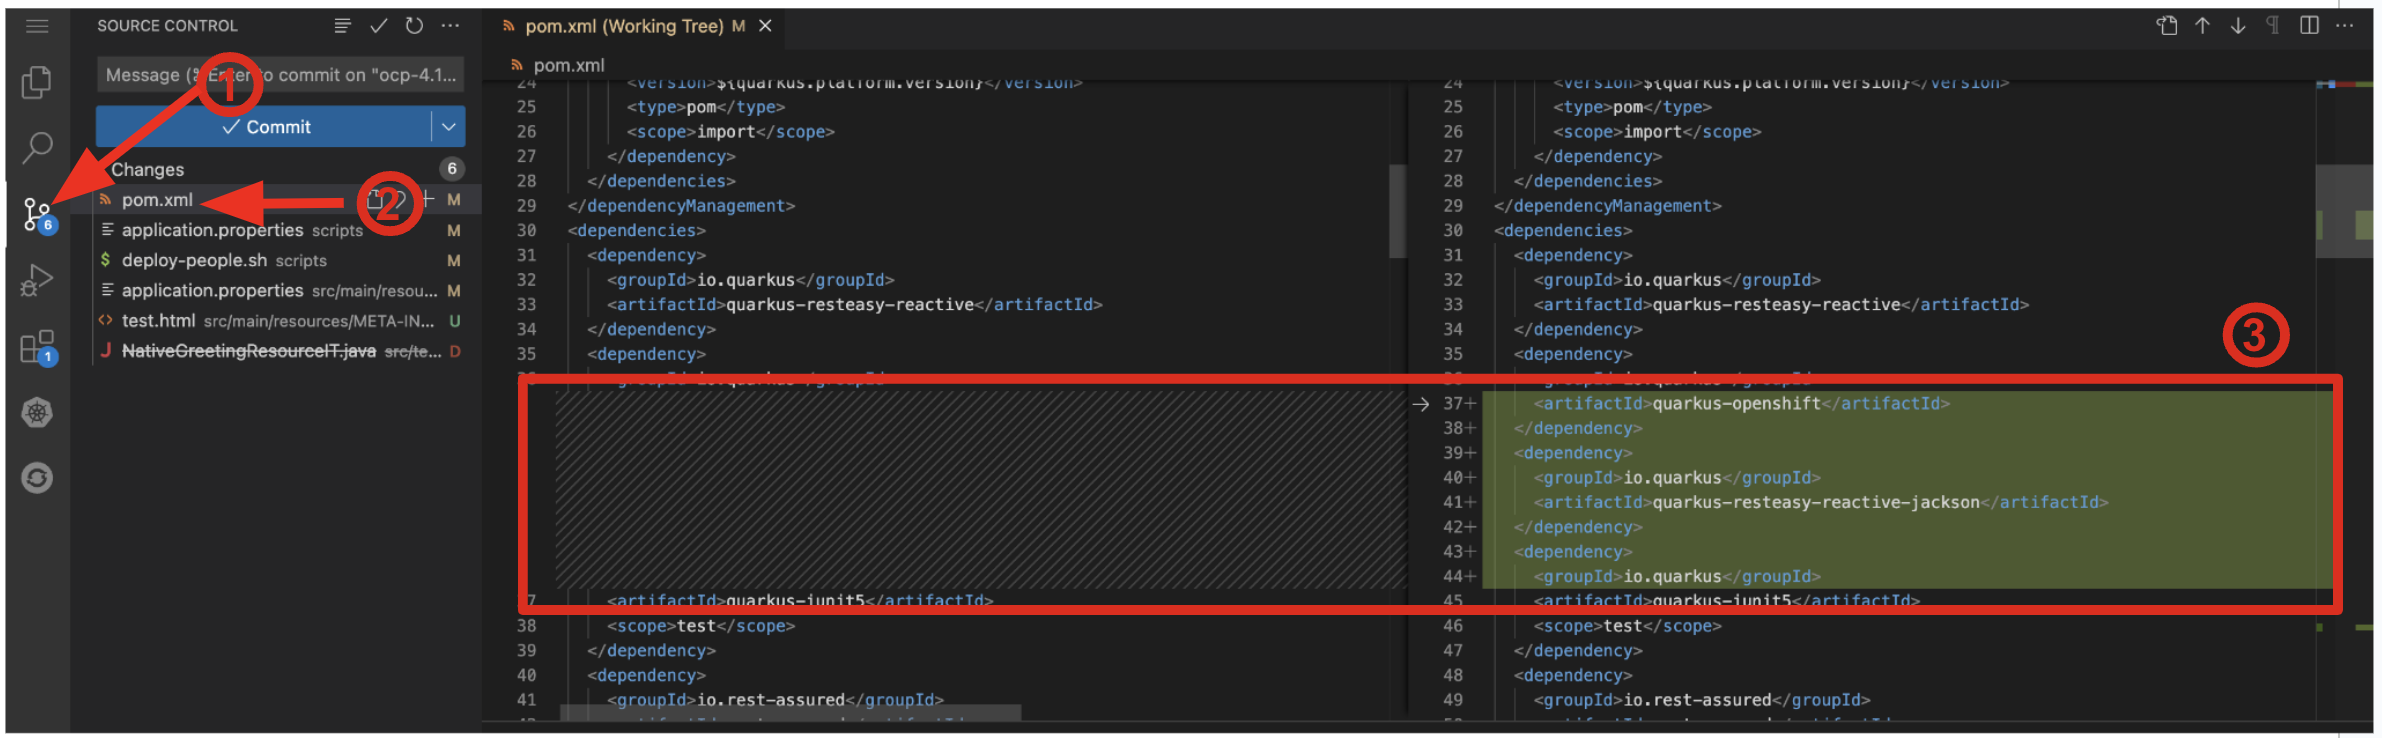Click the Source Control activity bar icon
Screen dimensions: 2382x738
coord(37,213)
